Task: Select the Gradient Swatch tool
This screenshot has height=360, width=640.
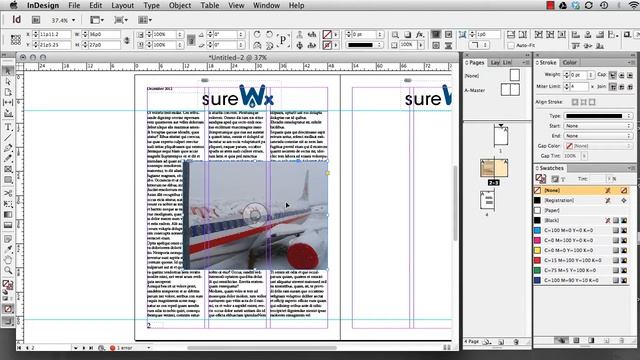Action: (x=8, y=214)
